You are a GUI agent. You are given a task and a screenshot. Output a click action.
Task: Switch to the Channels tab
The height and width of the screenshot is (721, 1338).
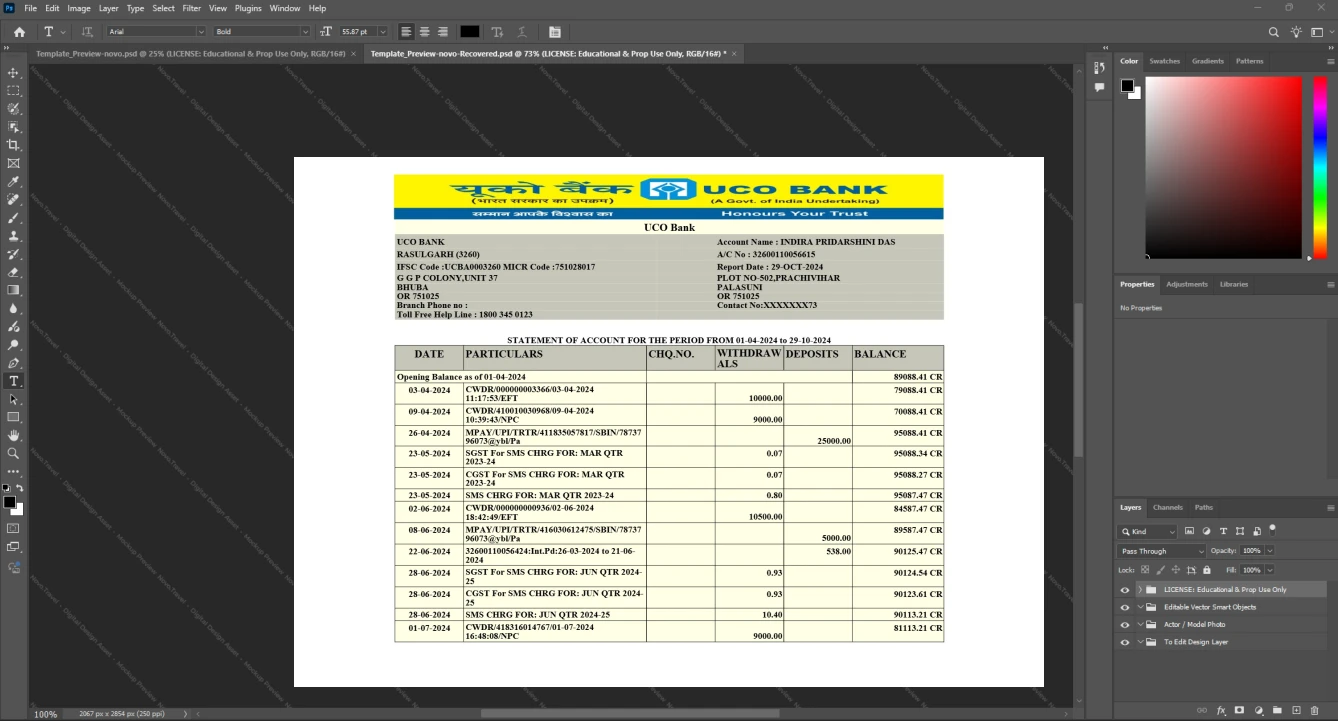point(1167,507)
